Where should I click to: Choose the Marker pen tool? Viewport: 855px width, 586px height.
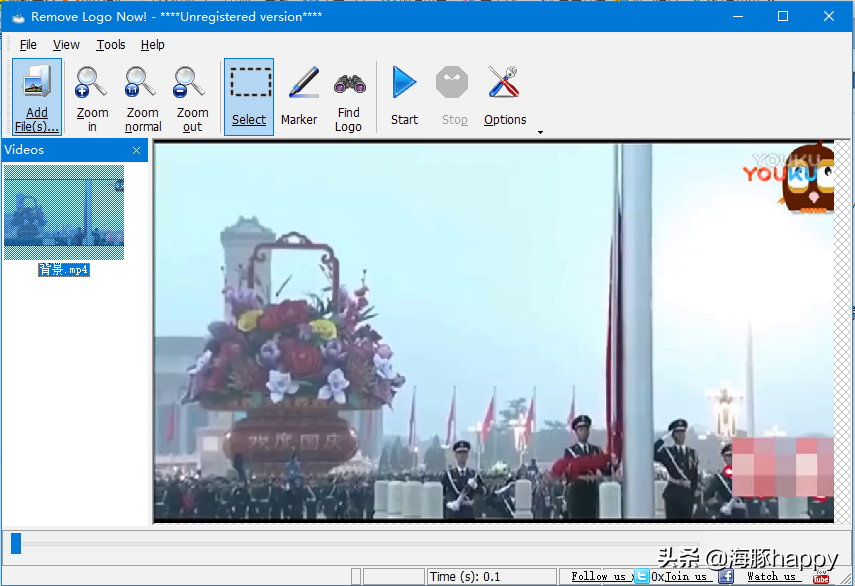(299, 97)
